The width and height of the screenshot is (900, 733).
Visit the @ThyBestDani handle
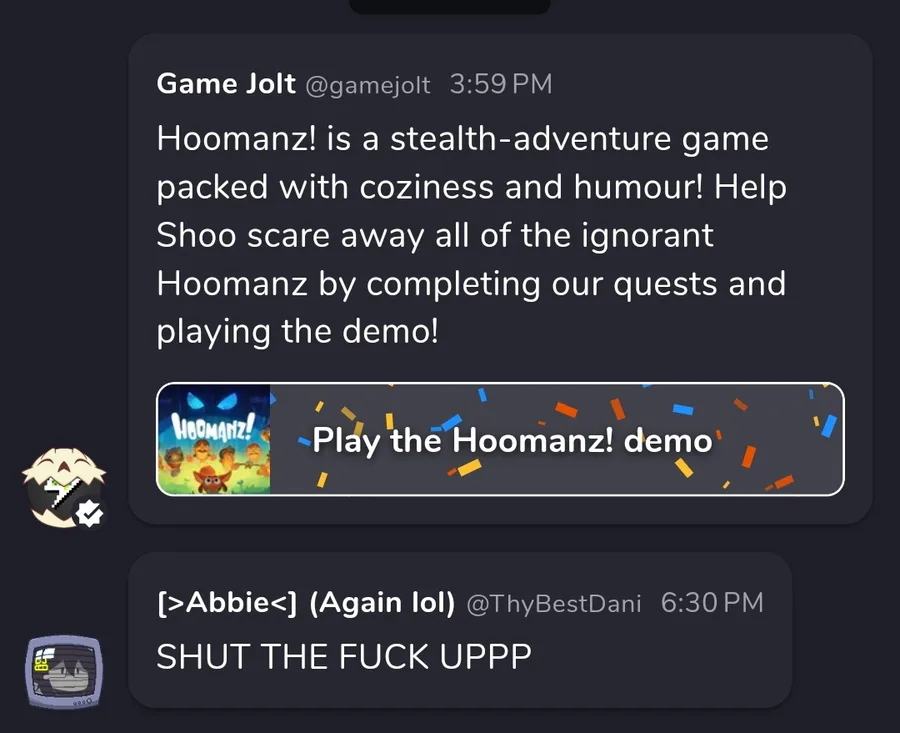click(x=554, y=604)
